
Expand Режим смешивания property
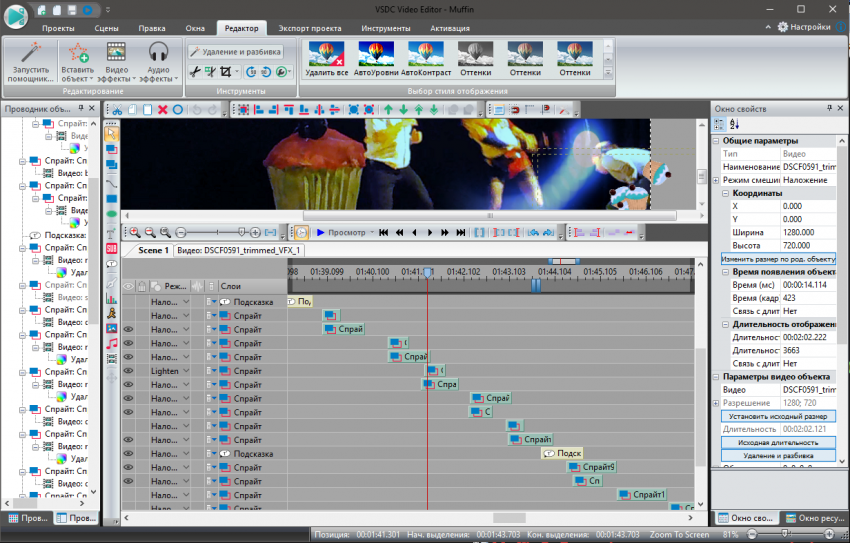716,180
